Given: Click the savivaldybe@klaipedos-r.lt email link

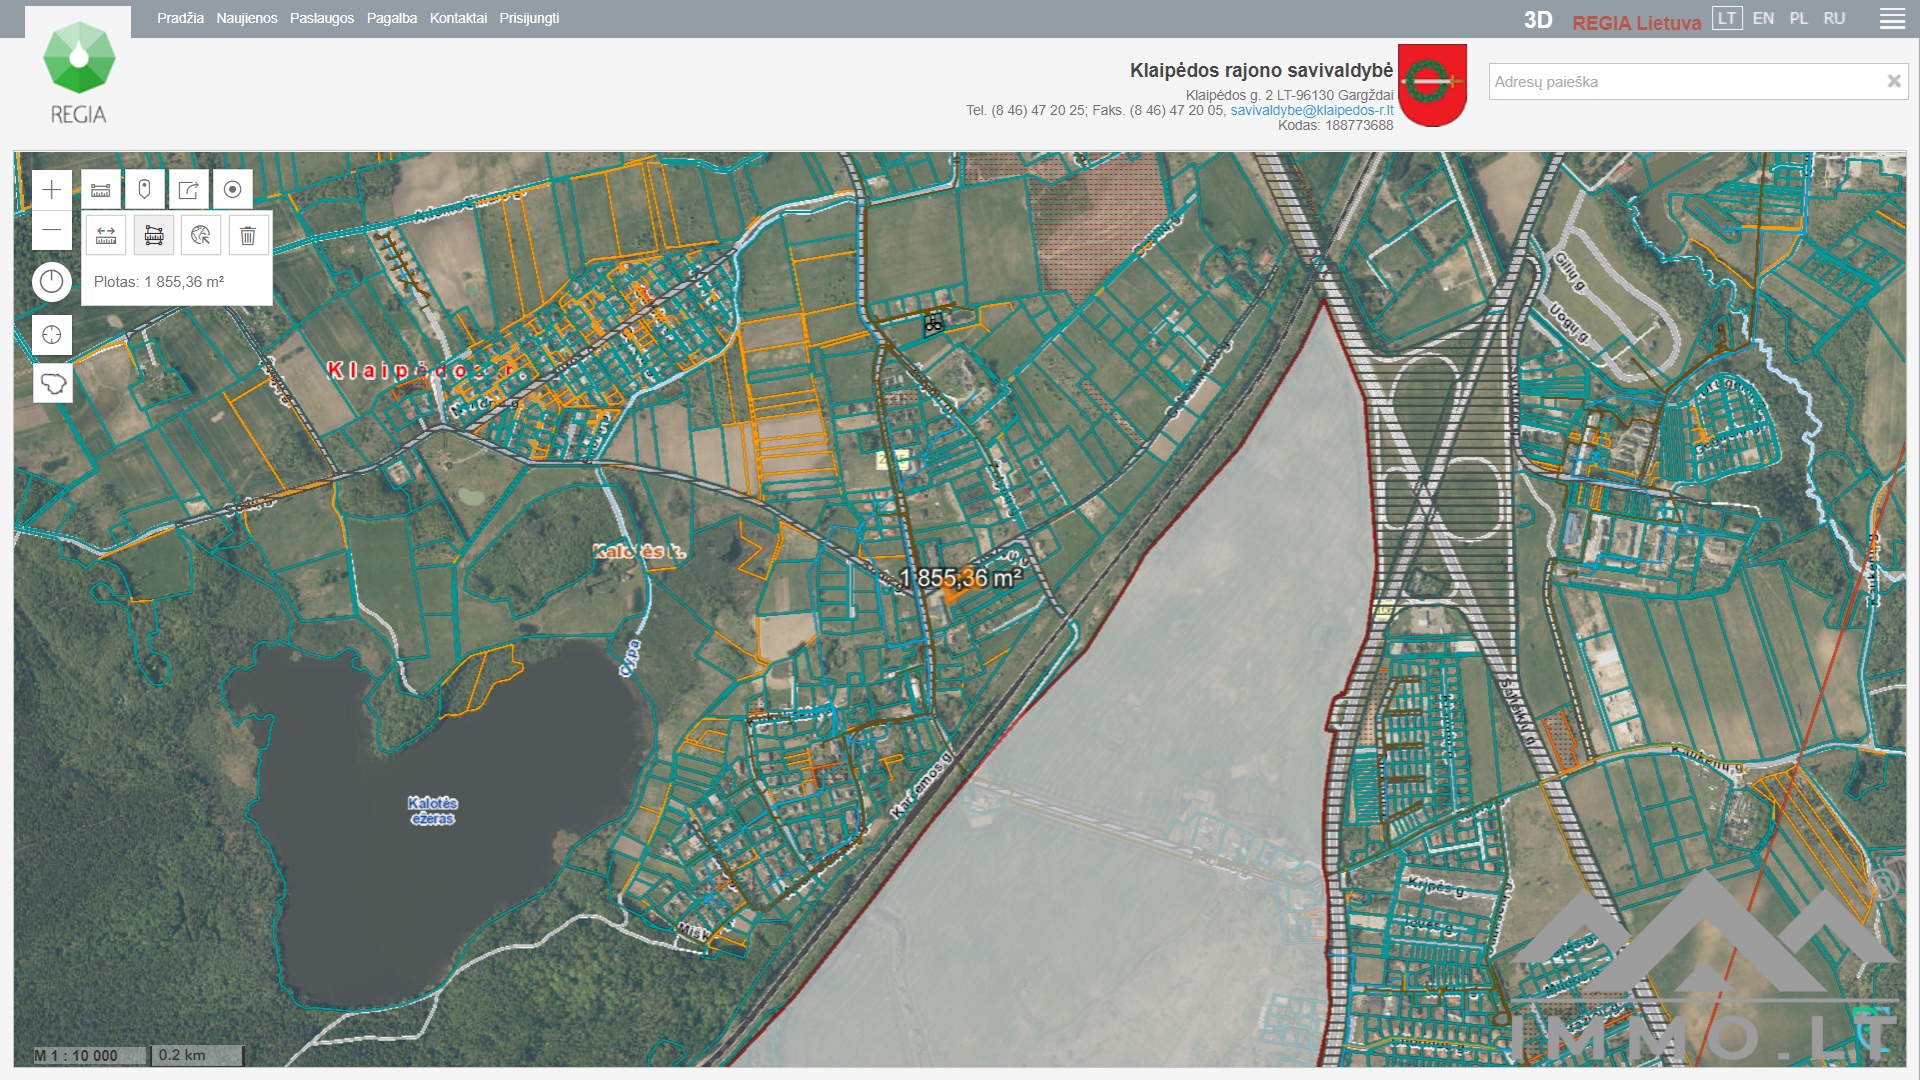Looking at the screenshot, I should pyautogui.click(x=1311, y=110).
